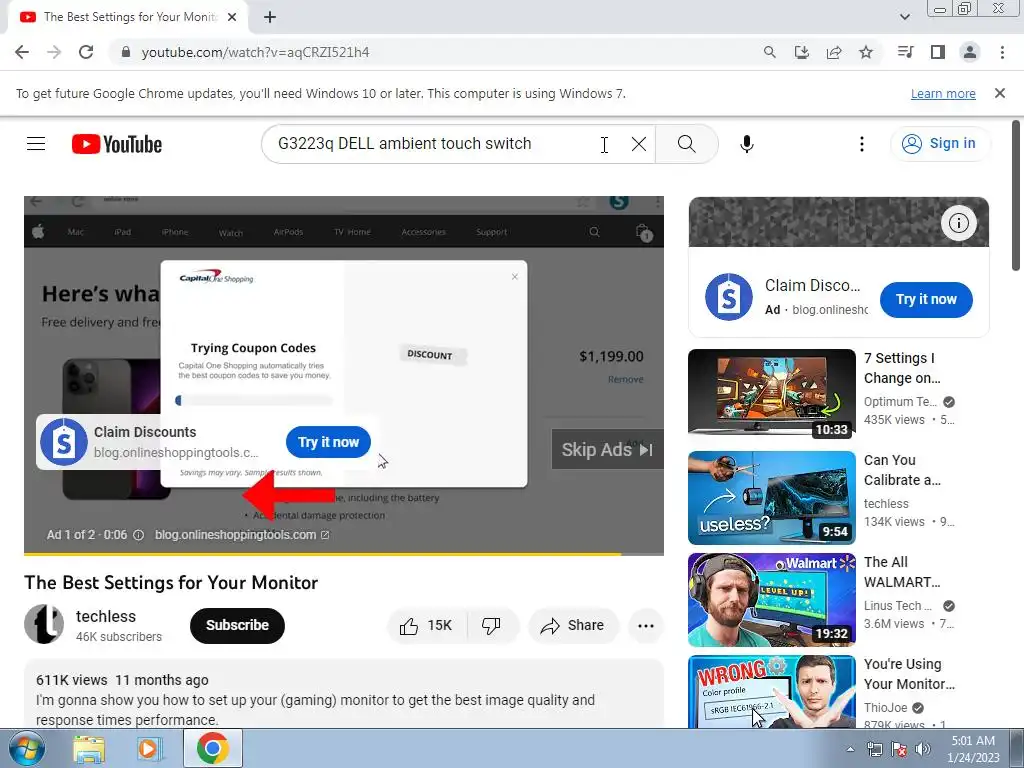
Task: Open the Chrome three-dot menu
Action: [1002, 52]
